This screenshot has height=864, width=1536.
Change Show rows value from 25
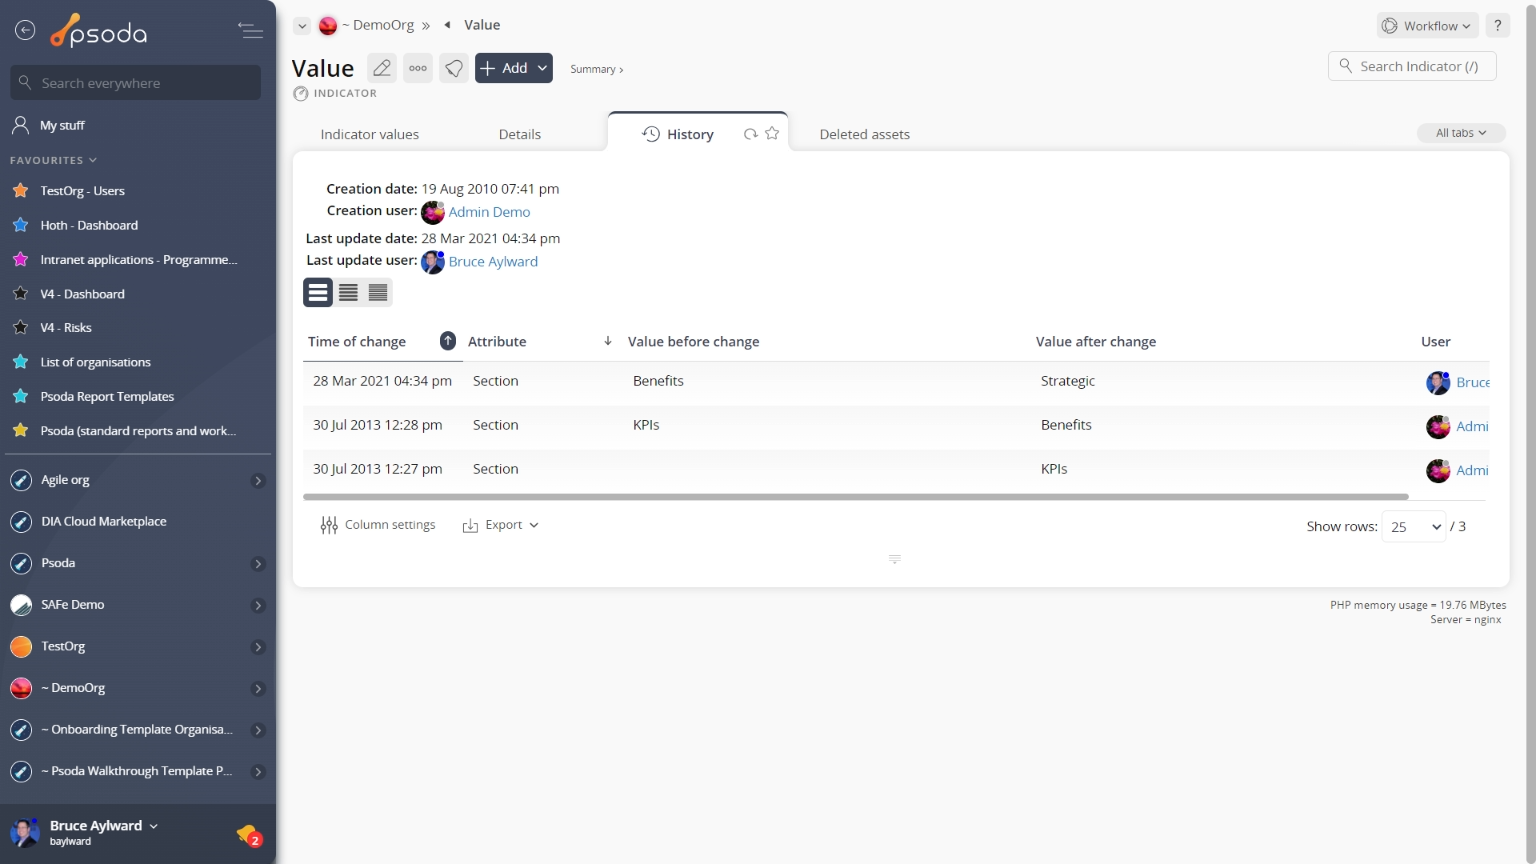[x=1414, y=527]
